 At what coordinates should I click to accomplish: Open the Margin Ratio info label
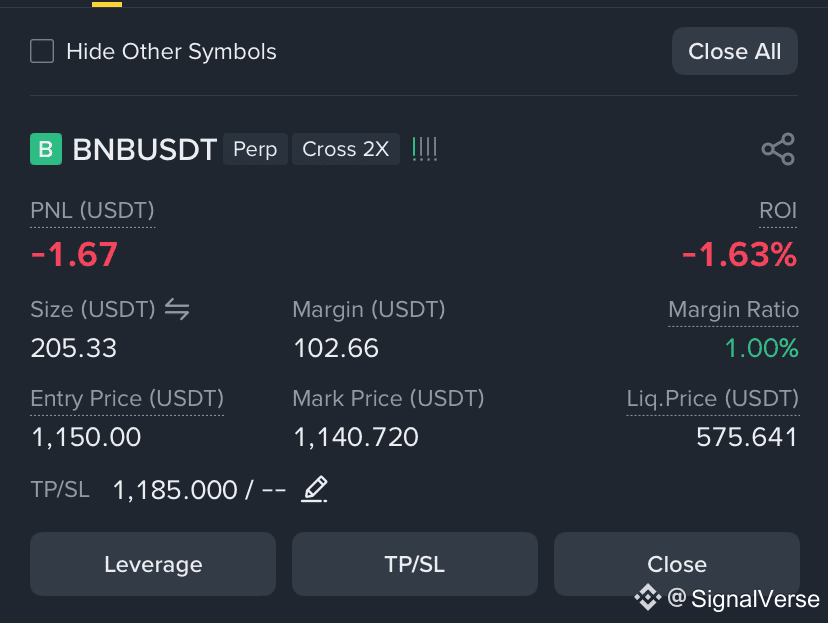pyautogui.click(x=733, y=310)
